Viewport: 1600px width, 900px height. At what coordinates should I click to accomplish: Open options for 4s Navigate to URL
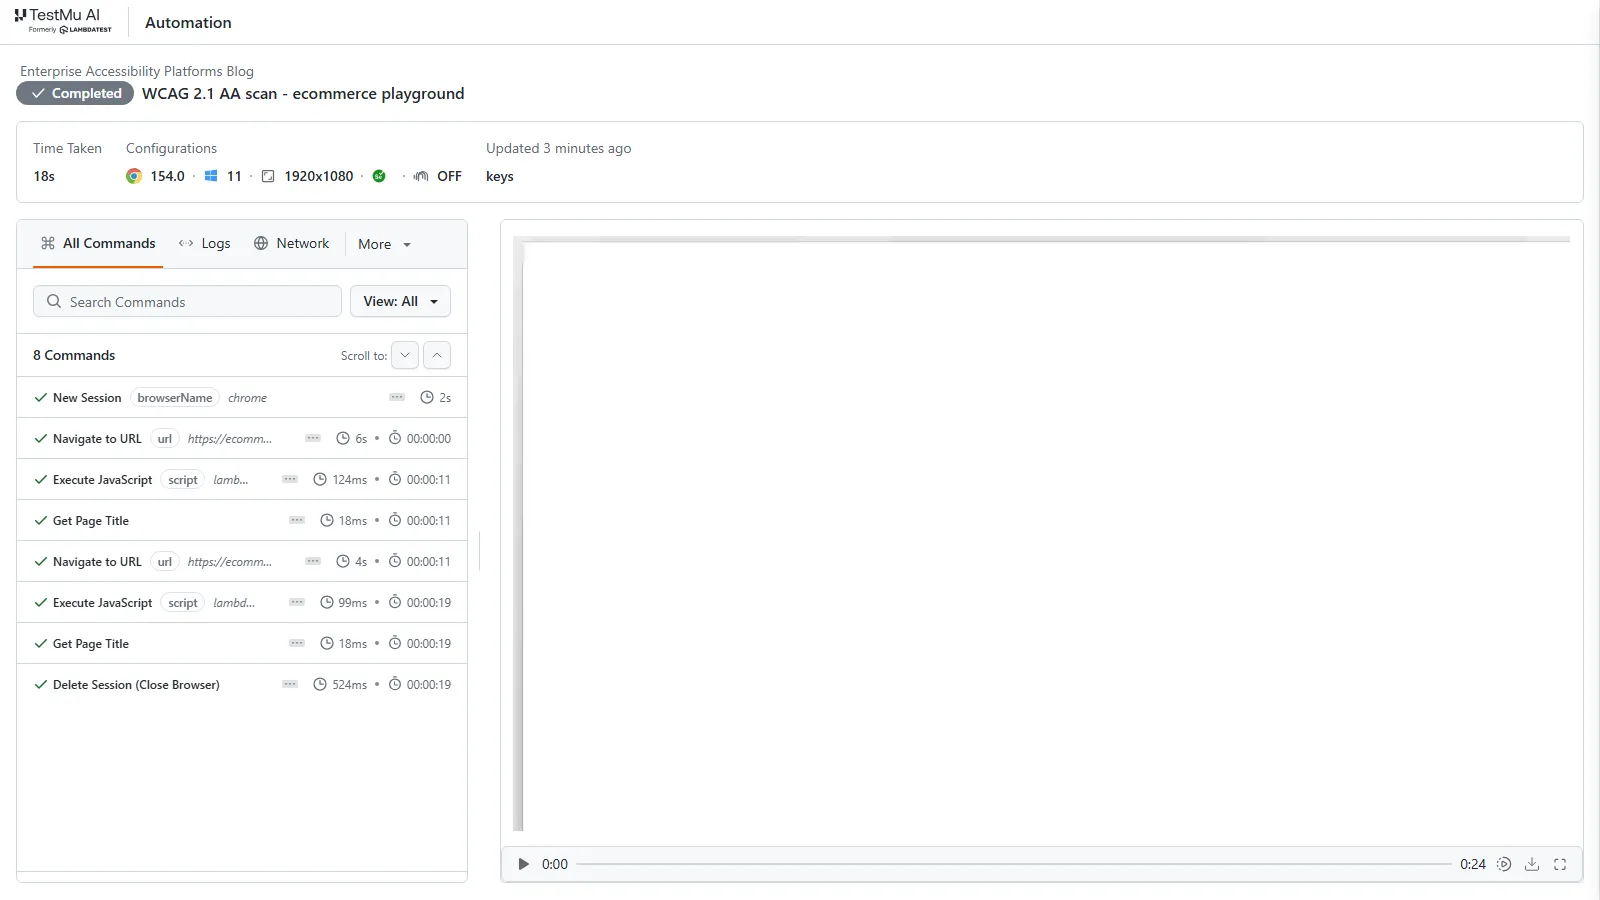313,561
